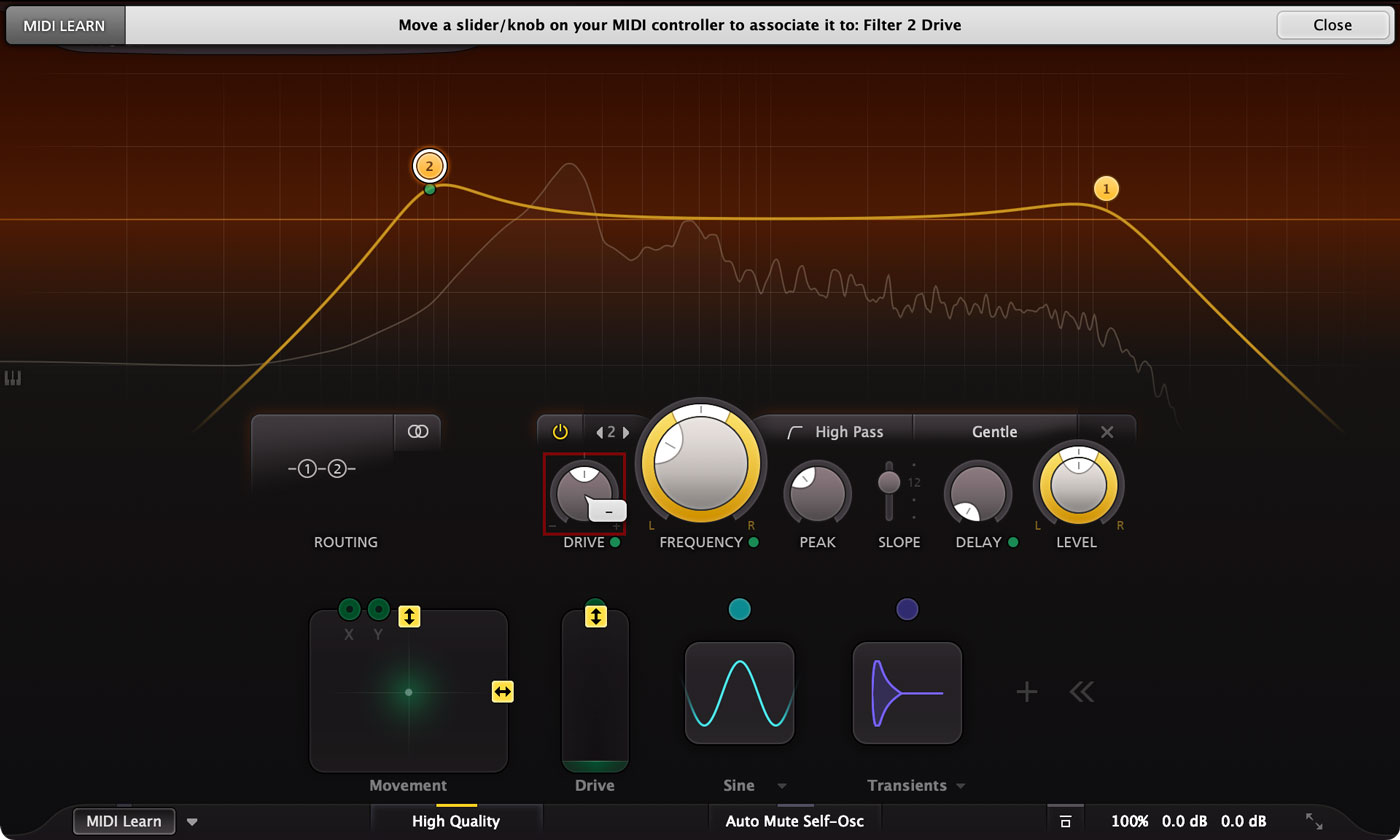Expand the Transients dropdown arrow
The image size is (1400, 840).
(960, 786)
